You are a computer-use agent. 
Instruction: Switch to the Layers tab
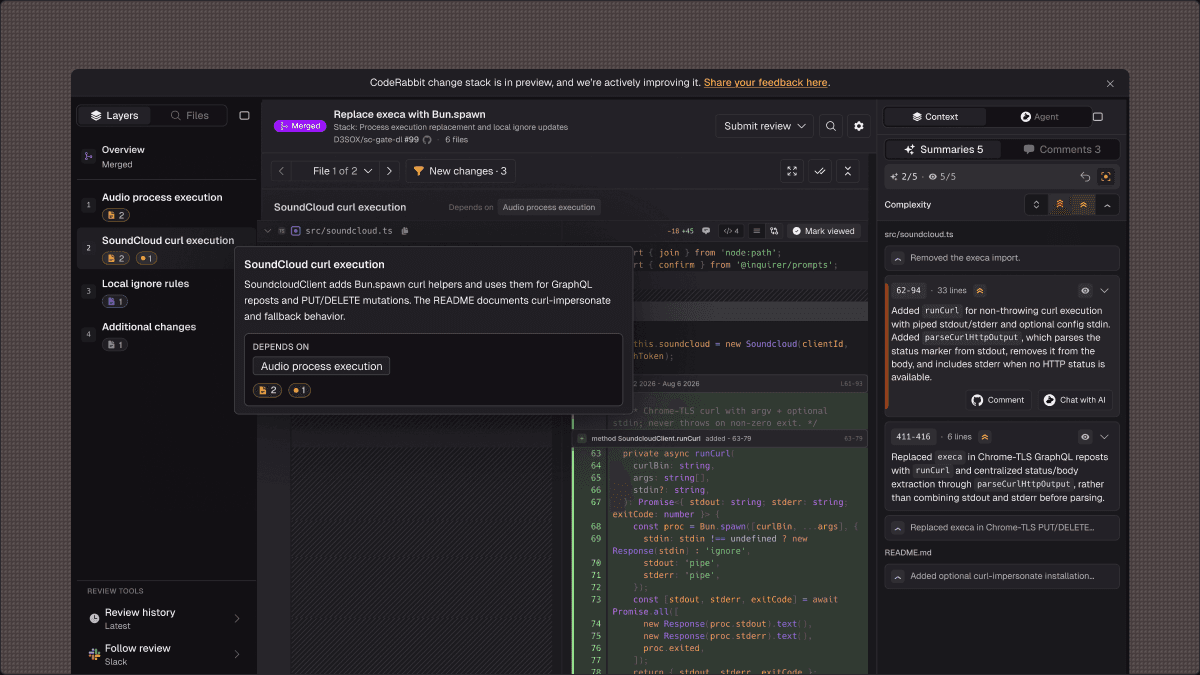point(115,116)
